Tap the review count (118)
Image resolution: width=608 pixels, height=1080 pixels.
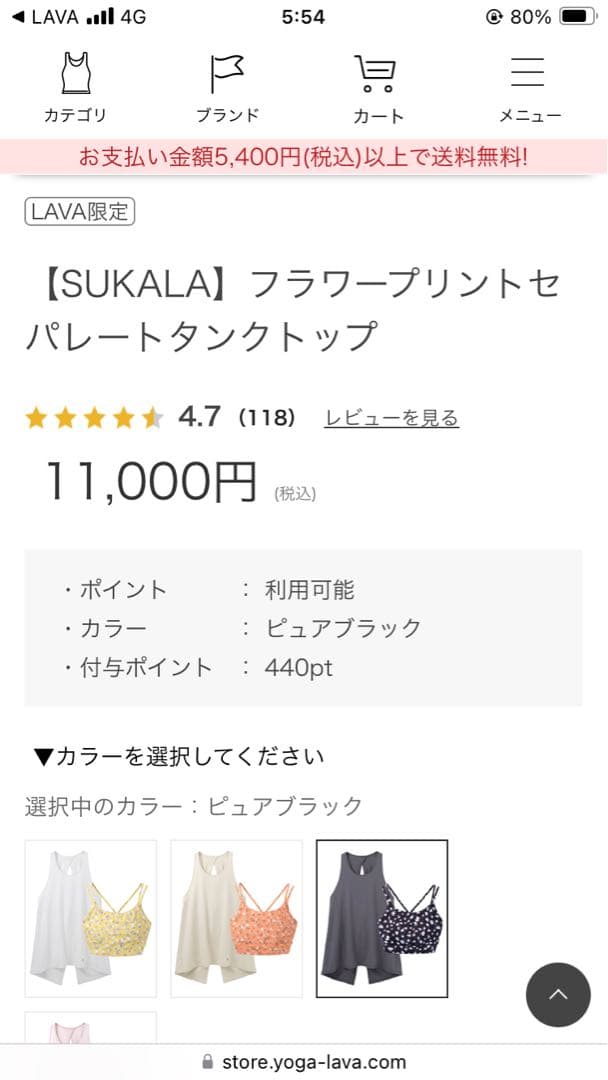266,418
